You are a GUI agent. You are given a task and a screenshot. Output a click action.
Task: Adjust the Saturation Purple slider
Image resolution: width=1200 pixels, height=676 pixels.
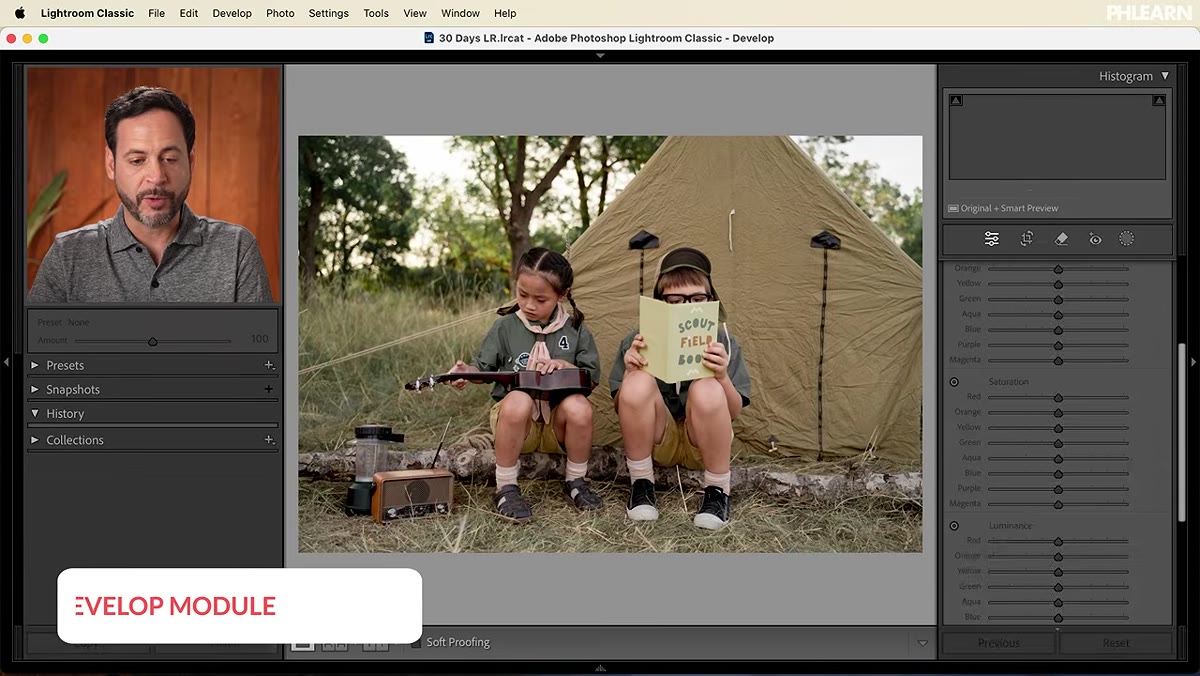coord(1058,489)
